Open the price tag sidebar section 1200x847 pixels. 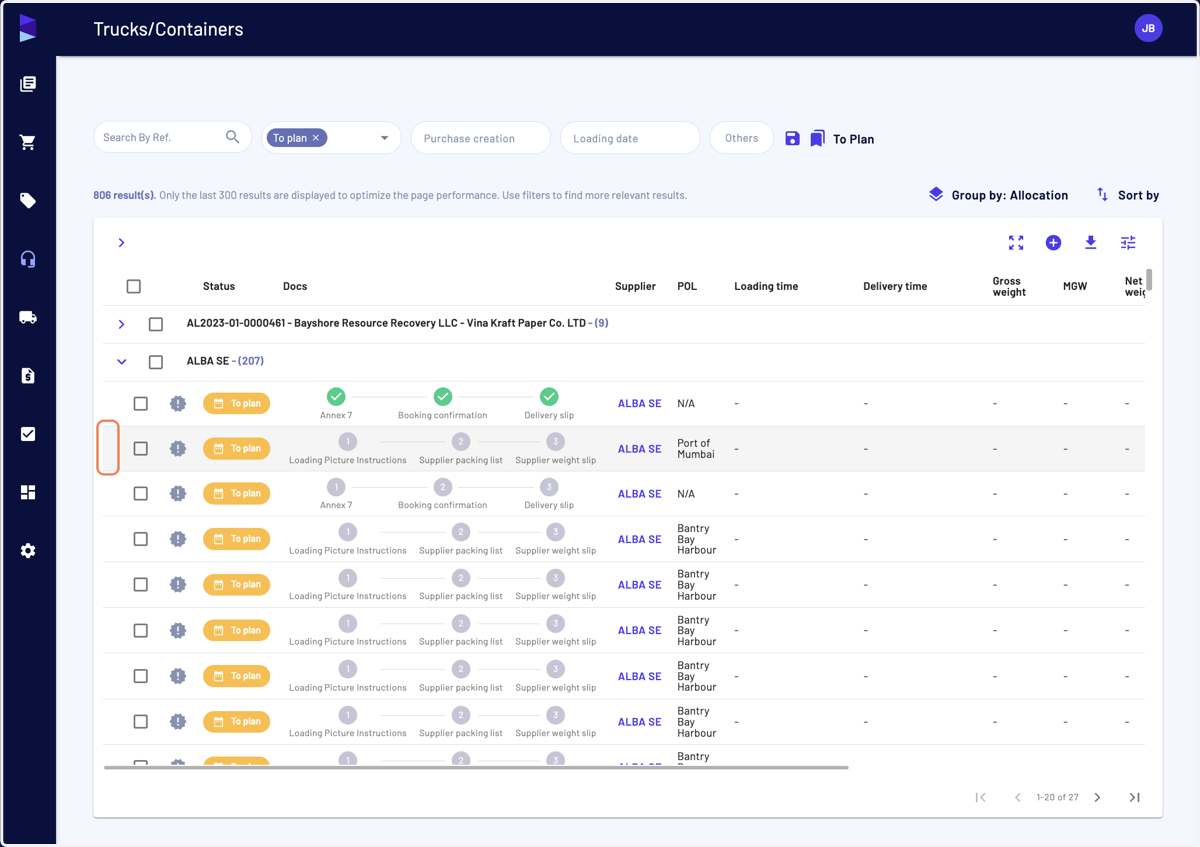(x=28, y=201)
